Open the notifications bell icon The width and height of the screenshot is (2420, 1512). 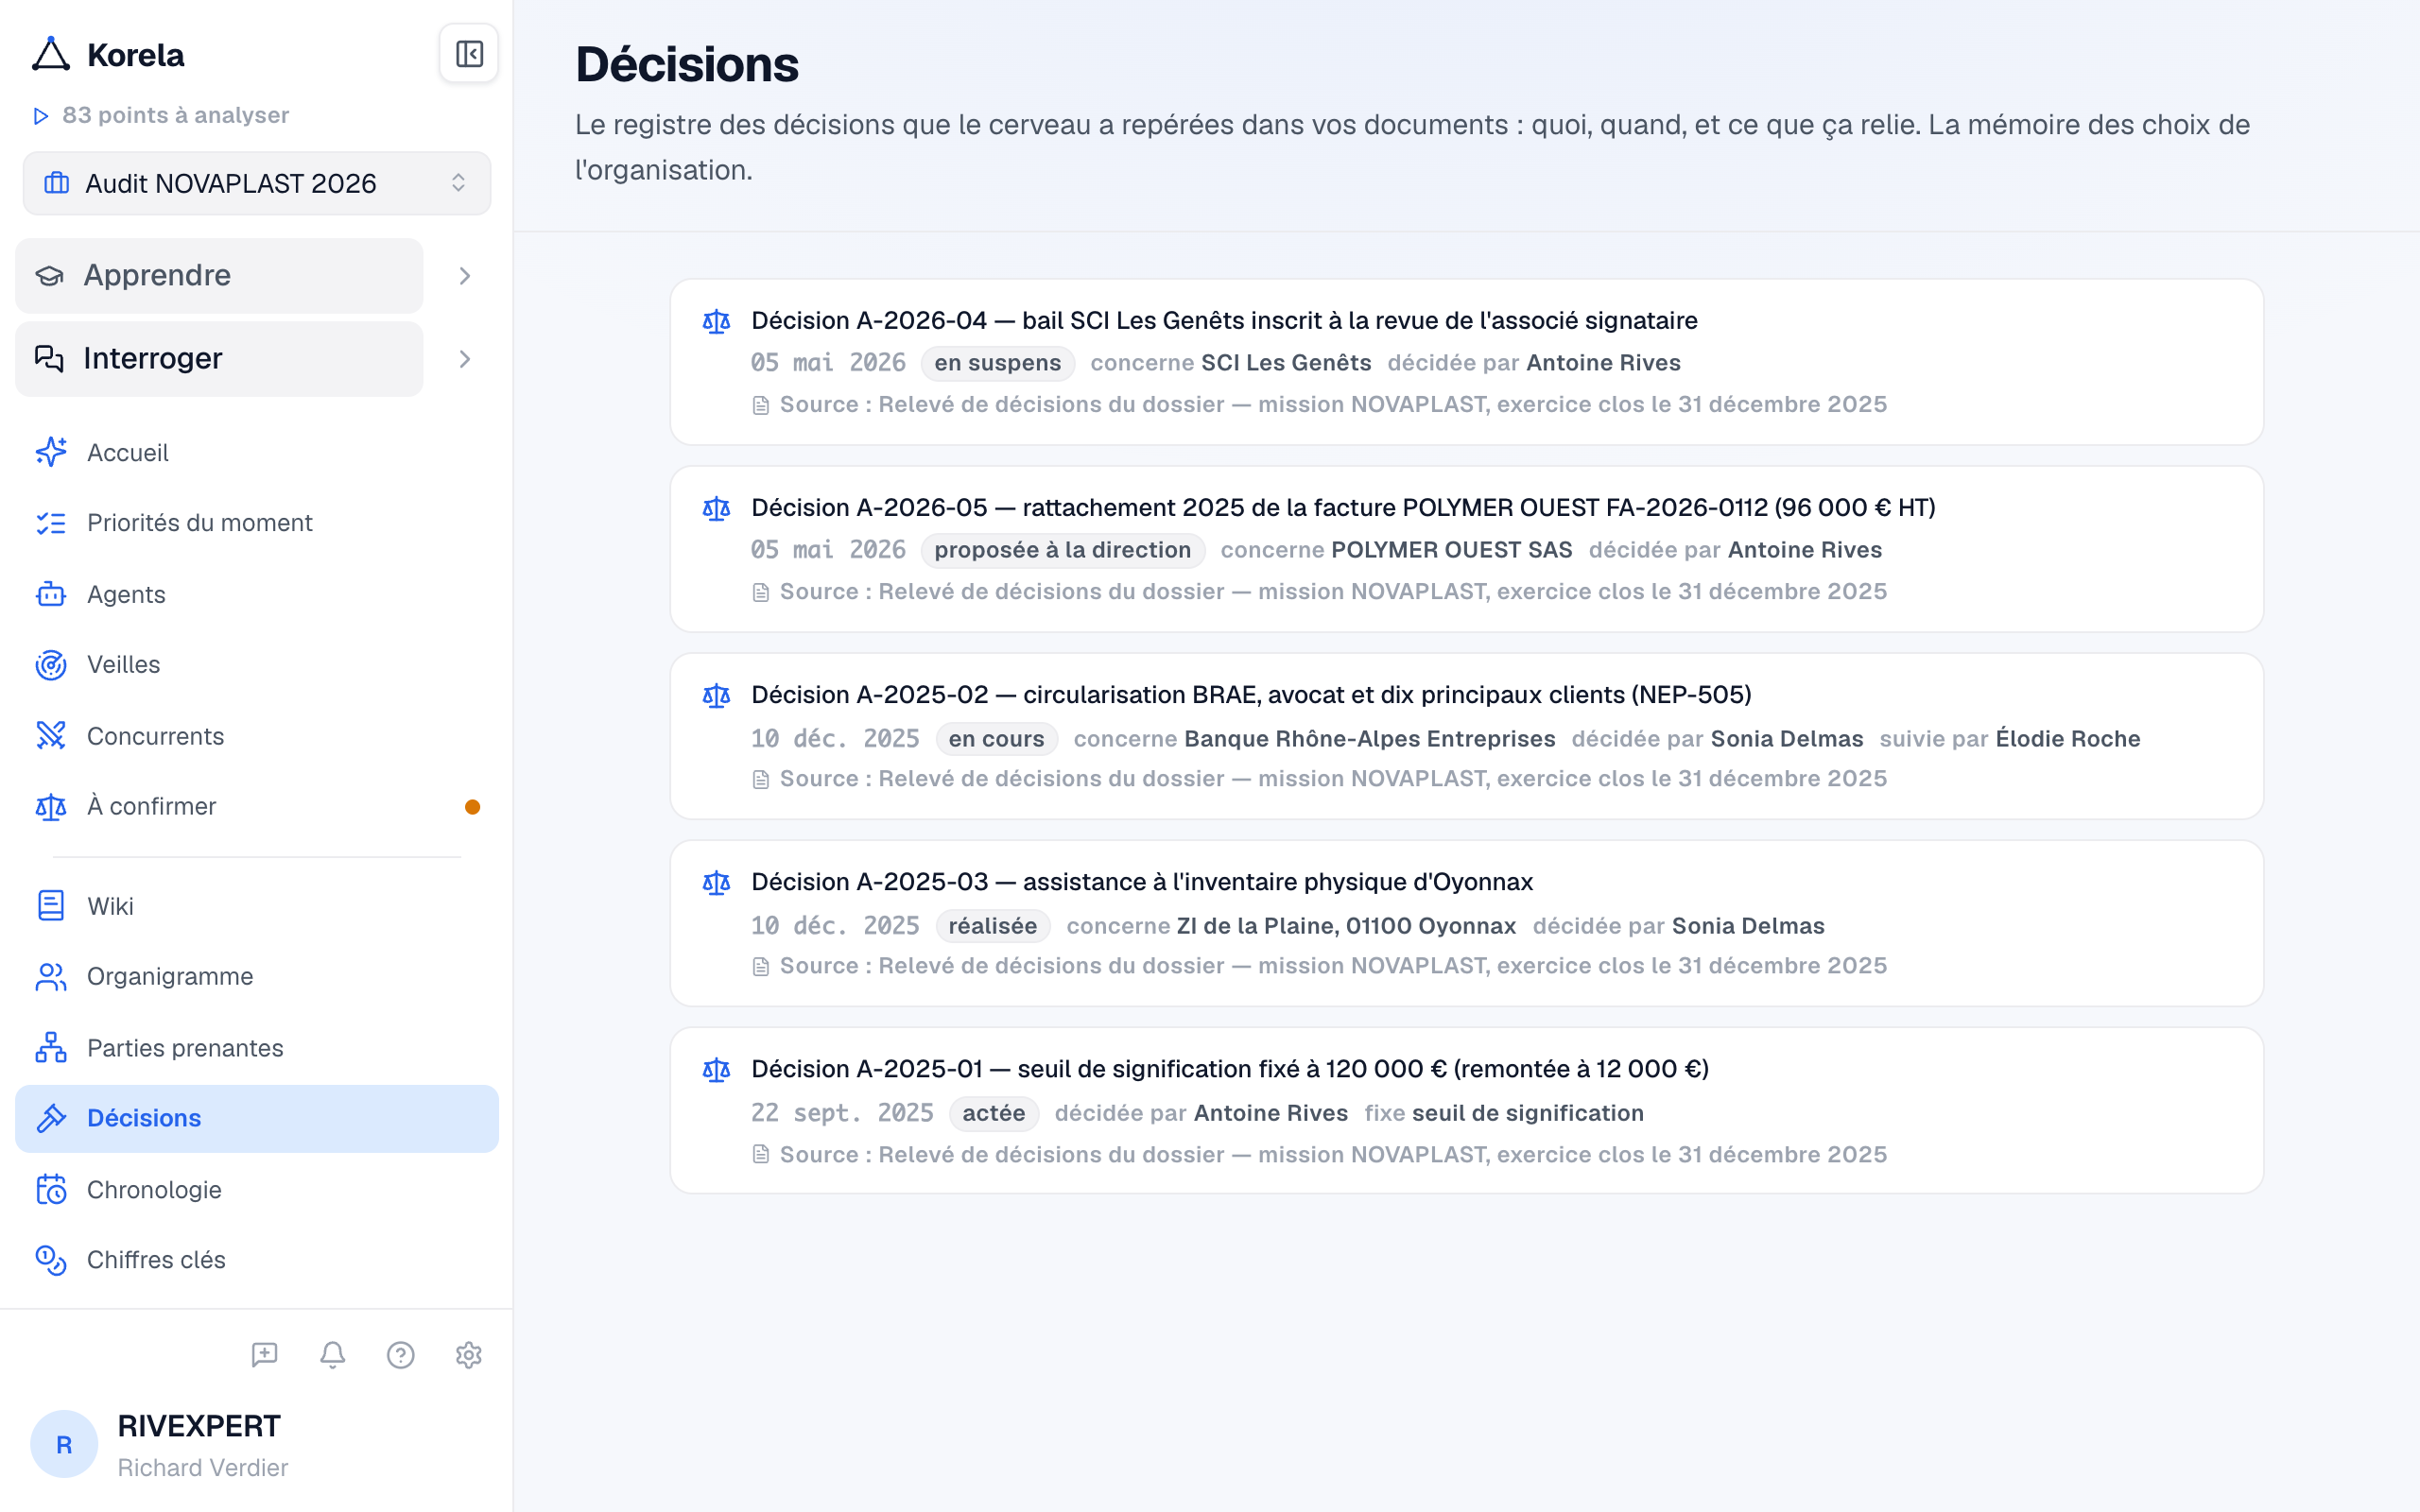coord(333,1355)
